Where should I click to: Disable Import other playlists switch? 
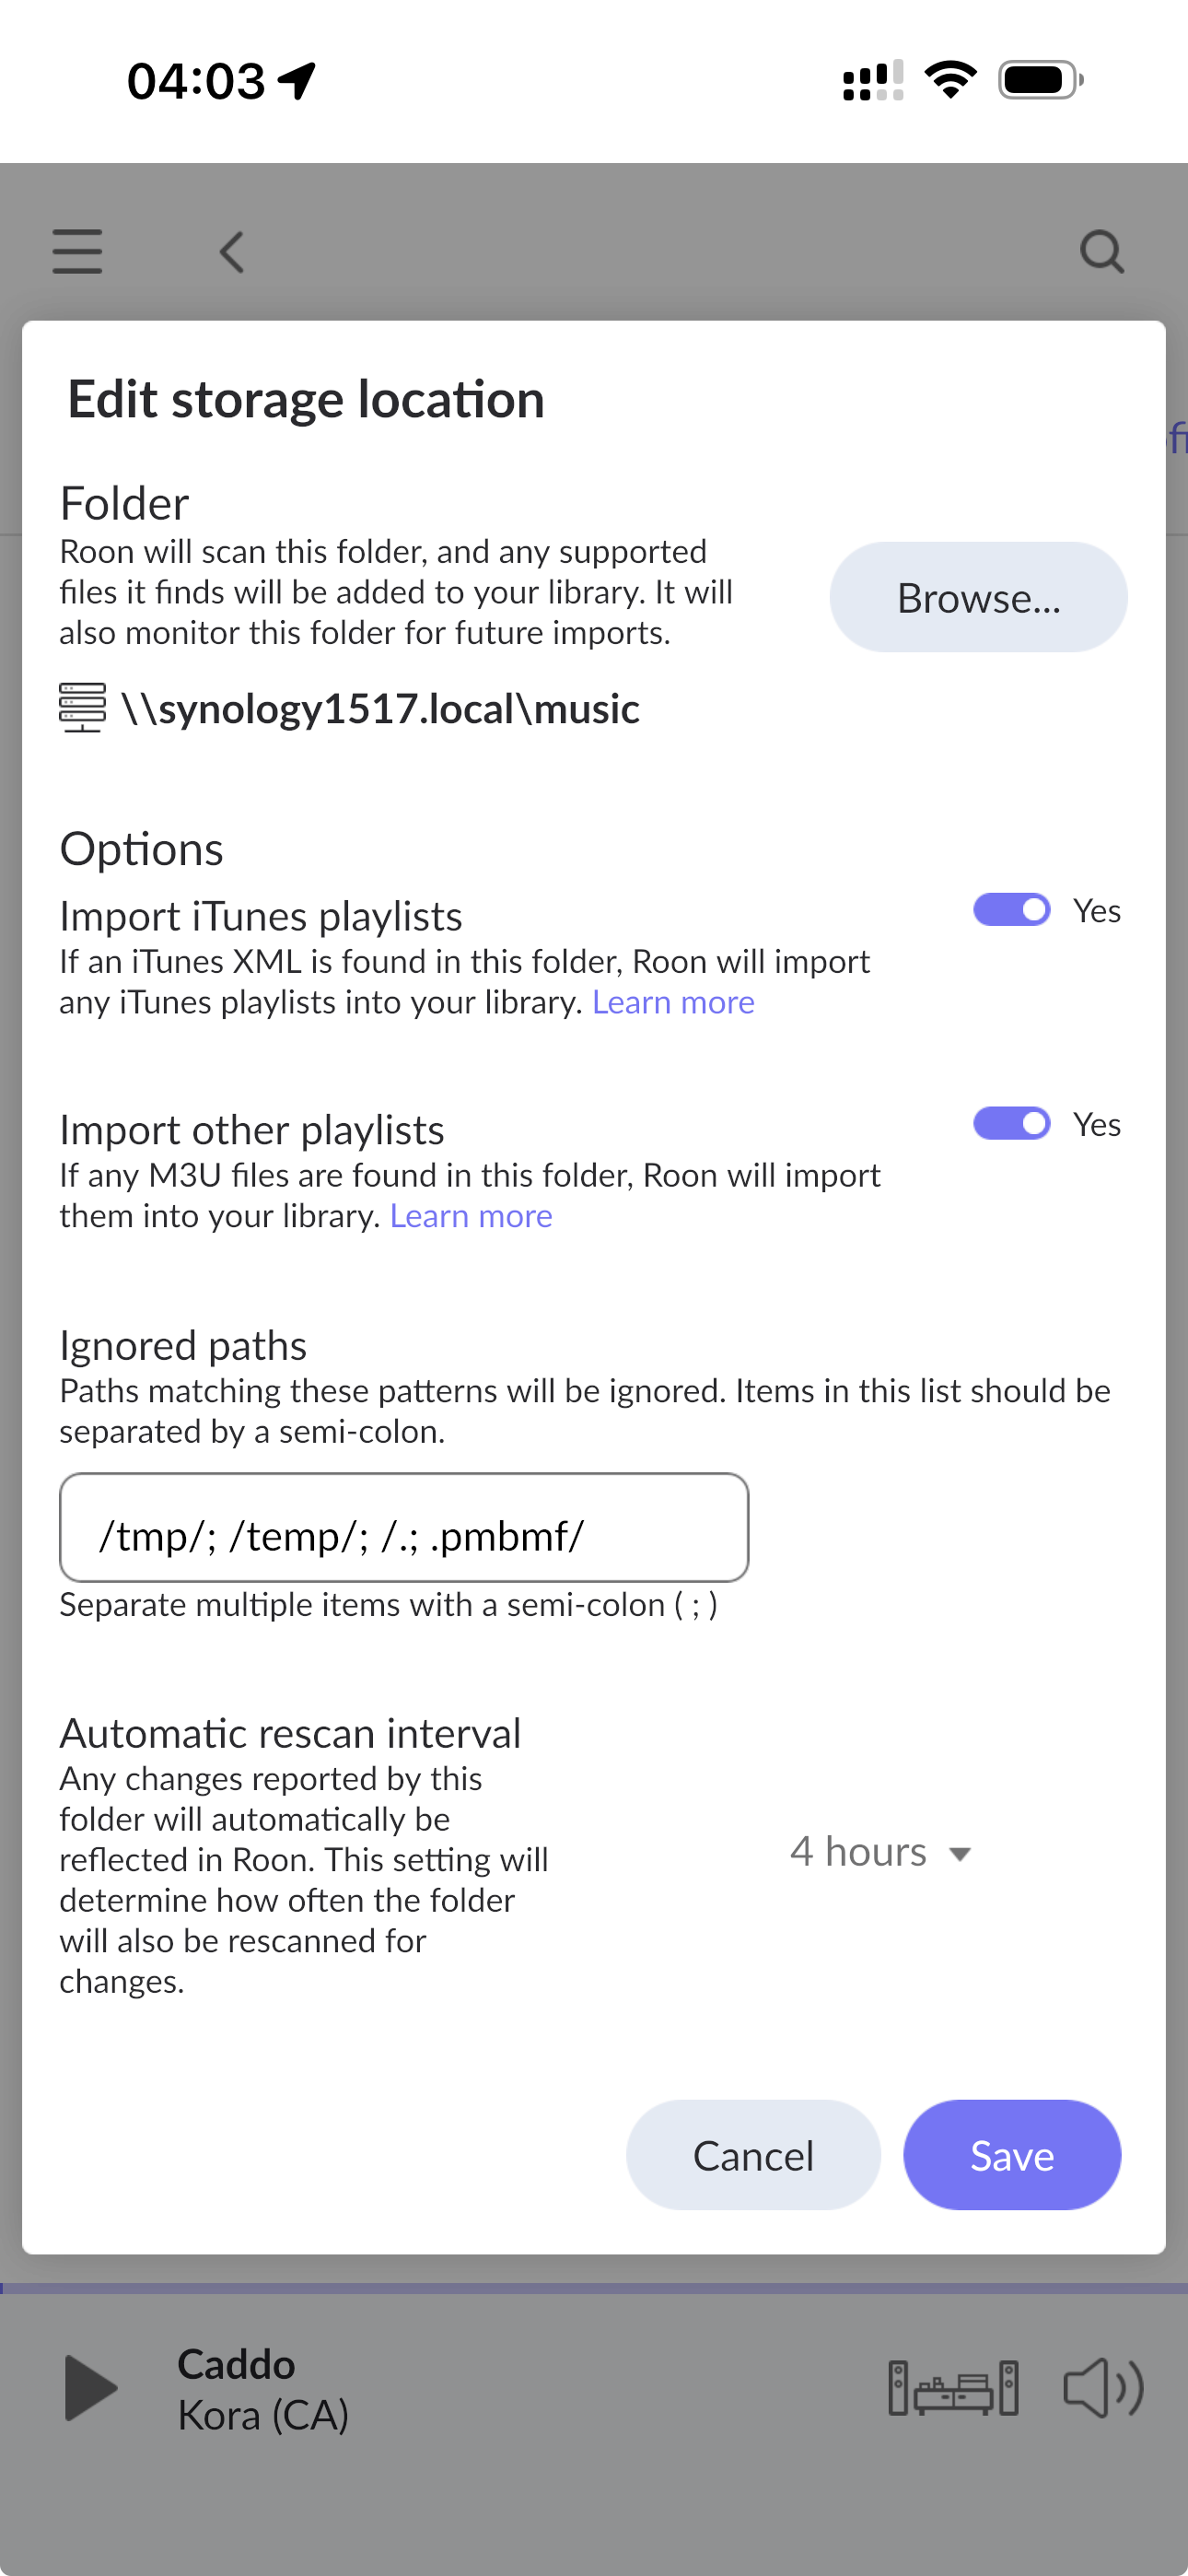pos(1012,1124)
